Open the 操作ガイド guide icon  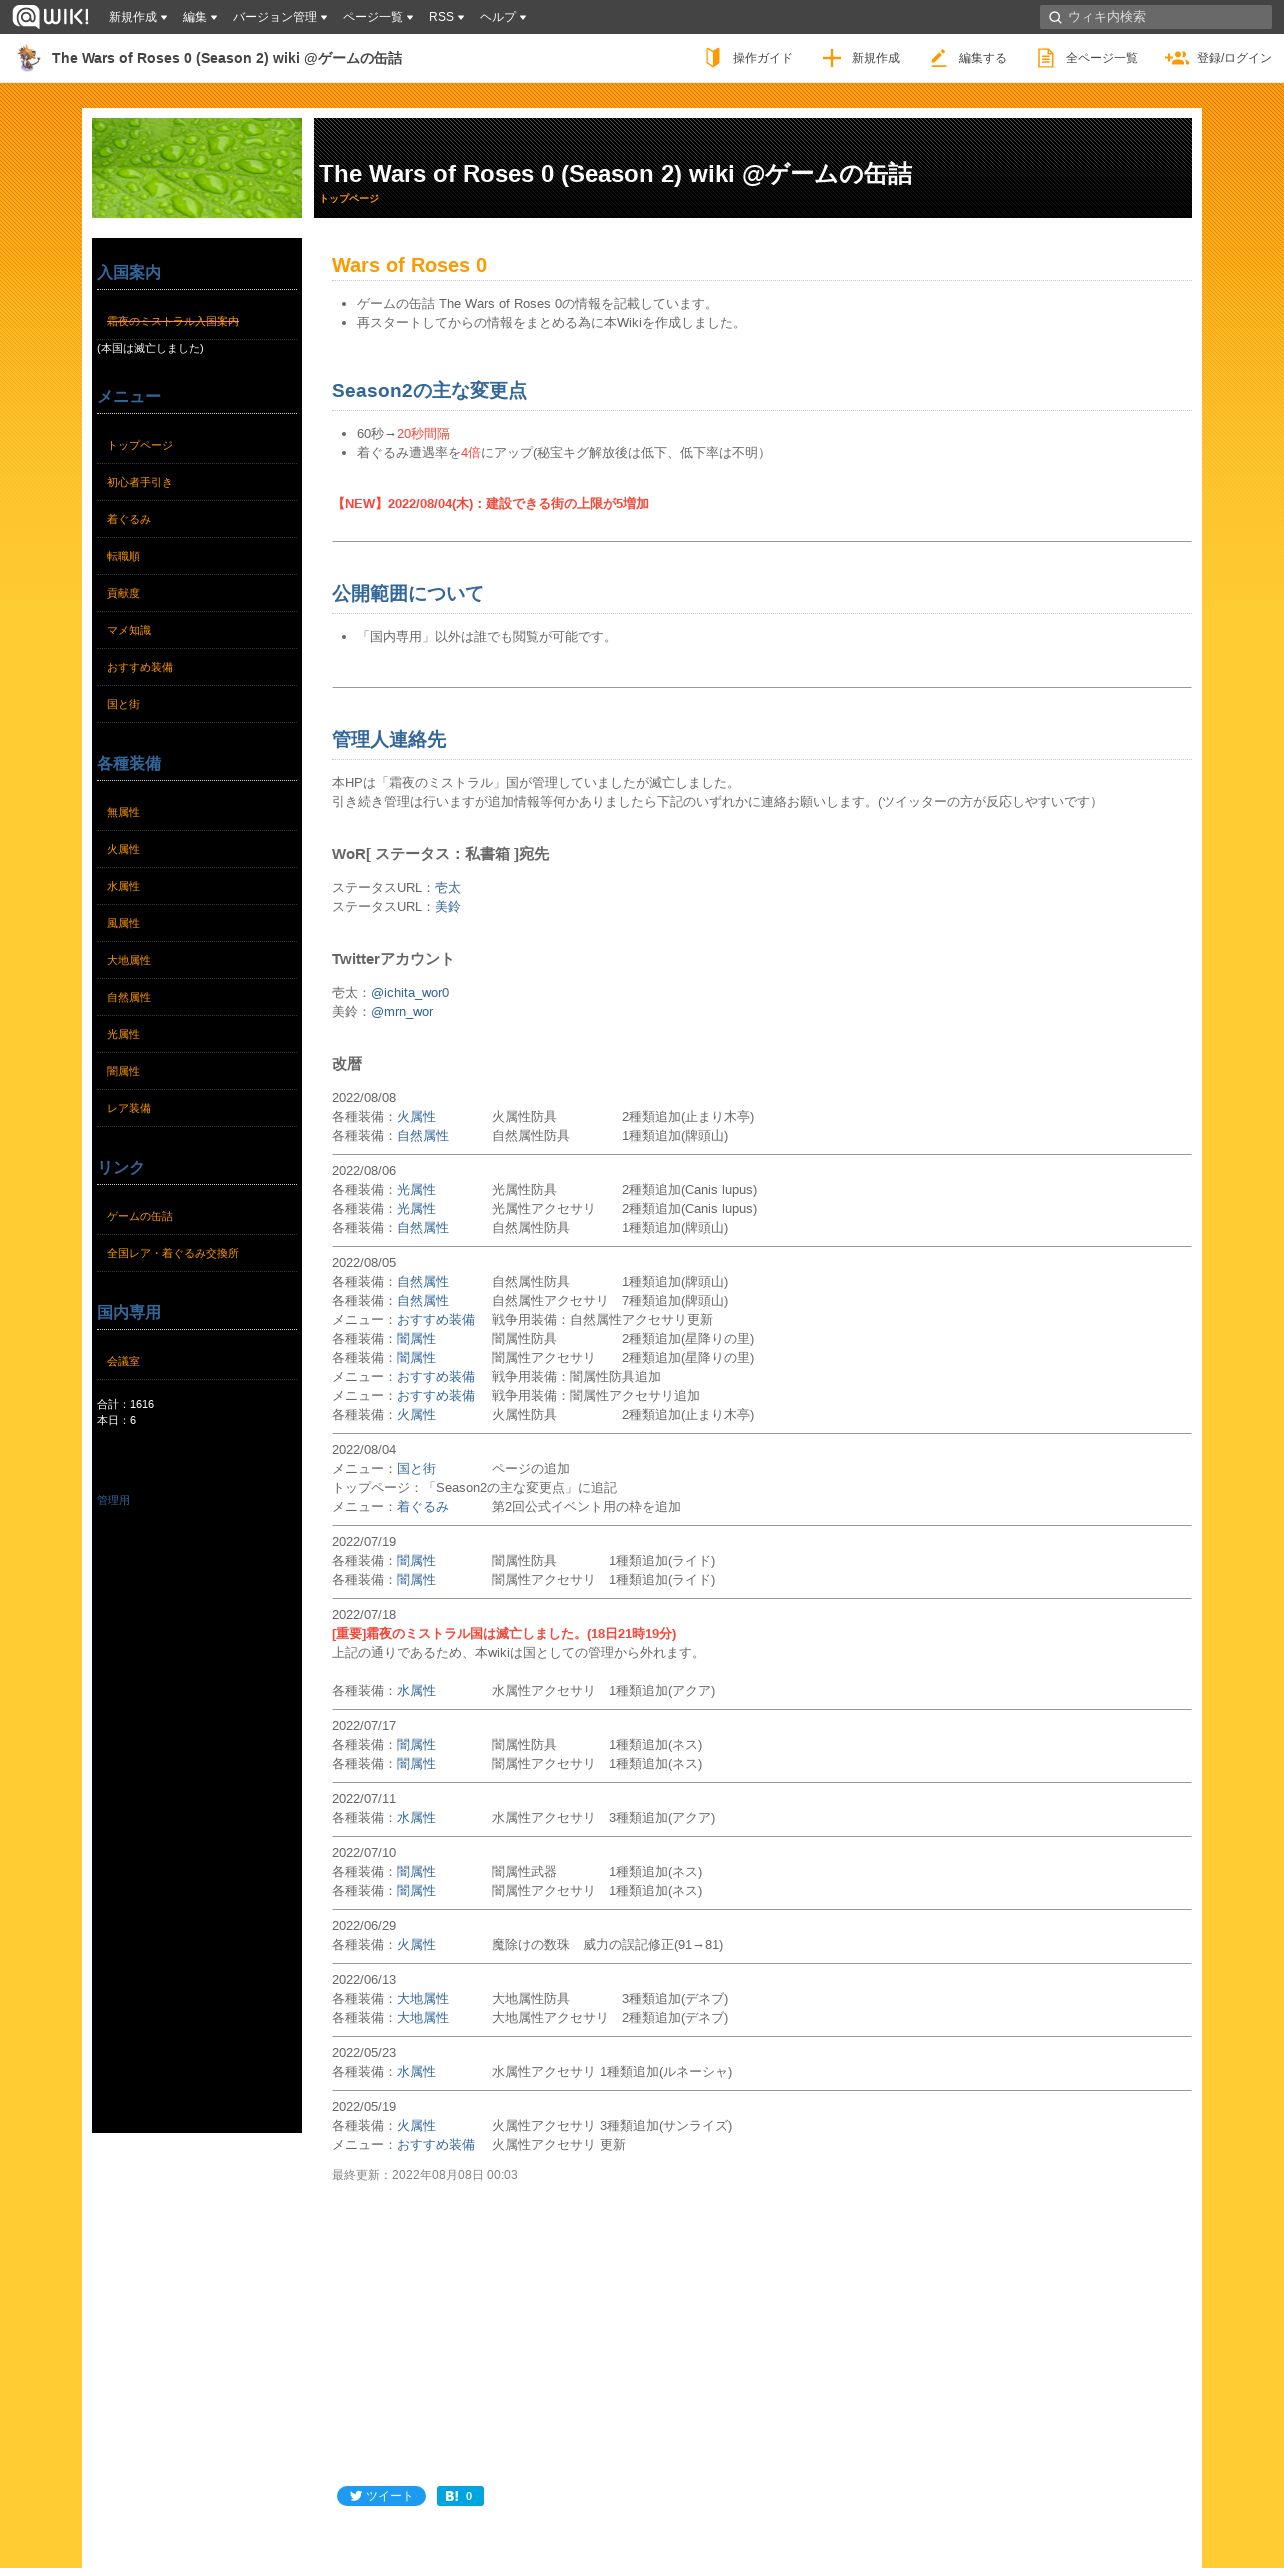tap(713, 58)
